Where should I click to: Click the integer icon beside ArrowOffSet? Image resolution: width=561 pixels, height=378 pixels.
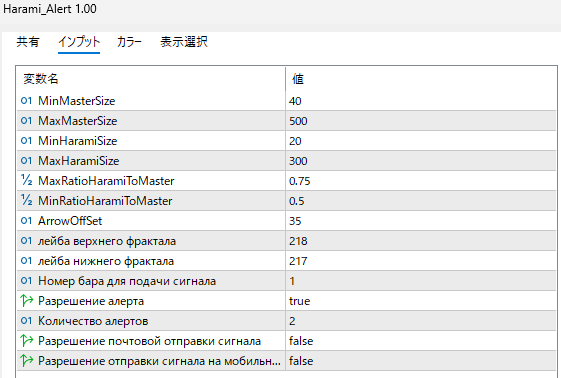click(26, 221)
